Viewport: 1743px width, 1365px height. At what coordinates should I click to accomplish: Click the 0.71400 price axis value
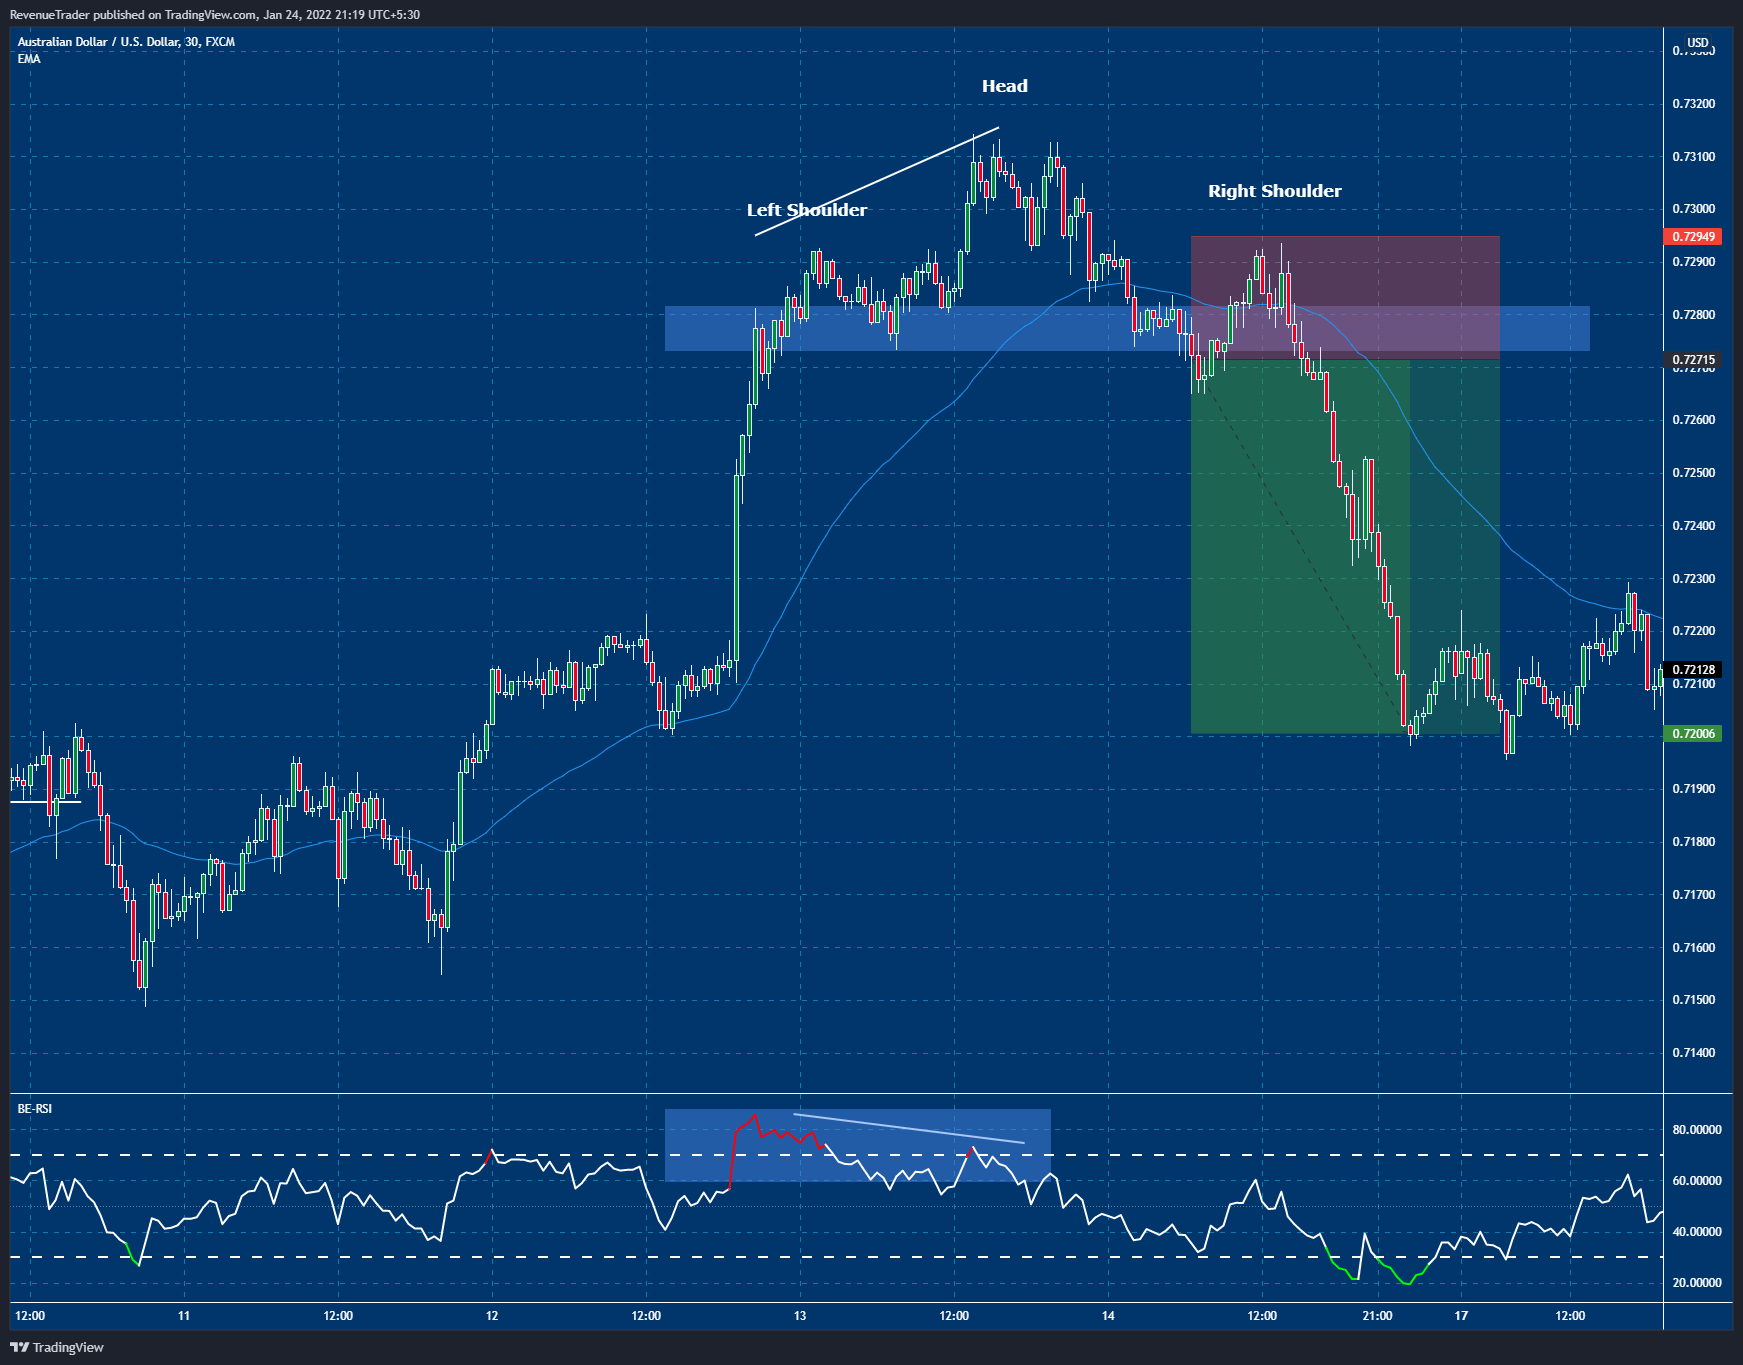tap(1694, 1053)
